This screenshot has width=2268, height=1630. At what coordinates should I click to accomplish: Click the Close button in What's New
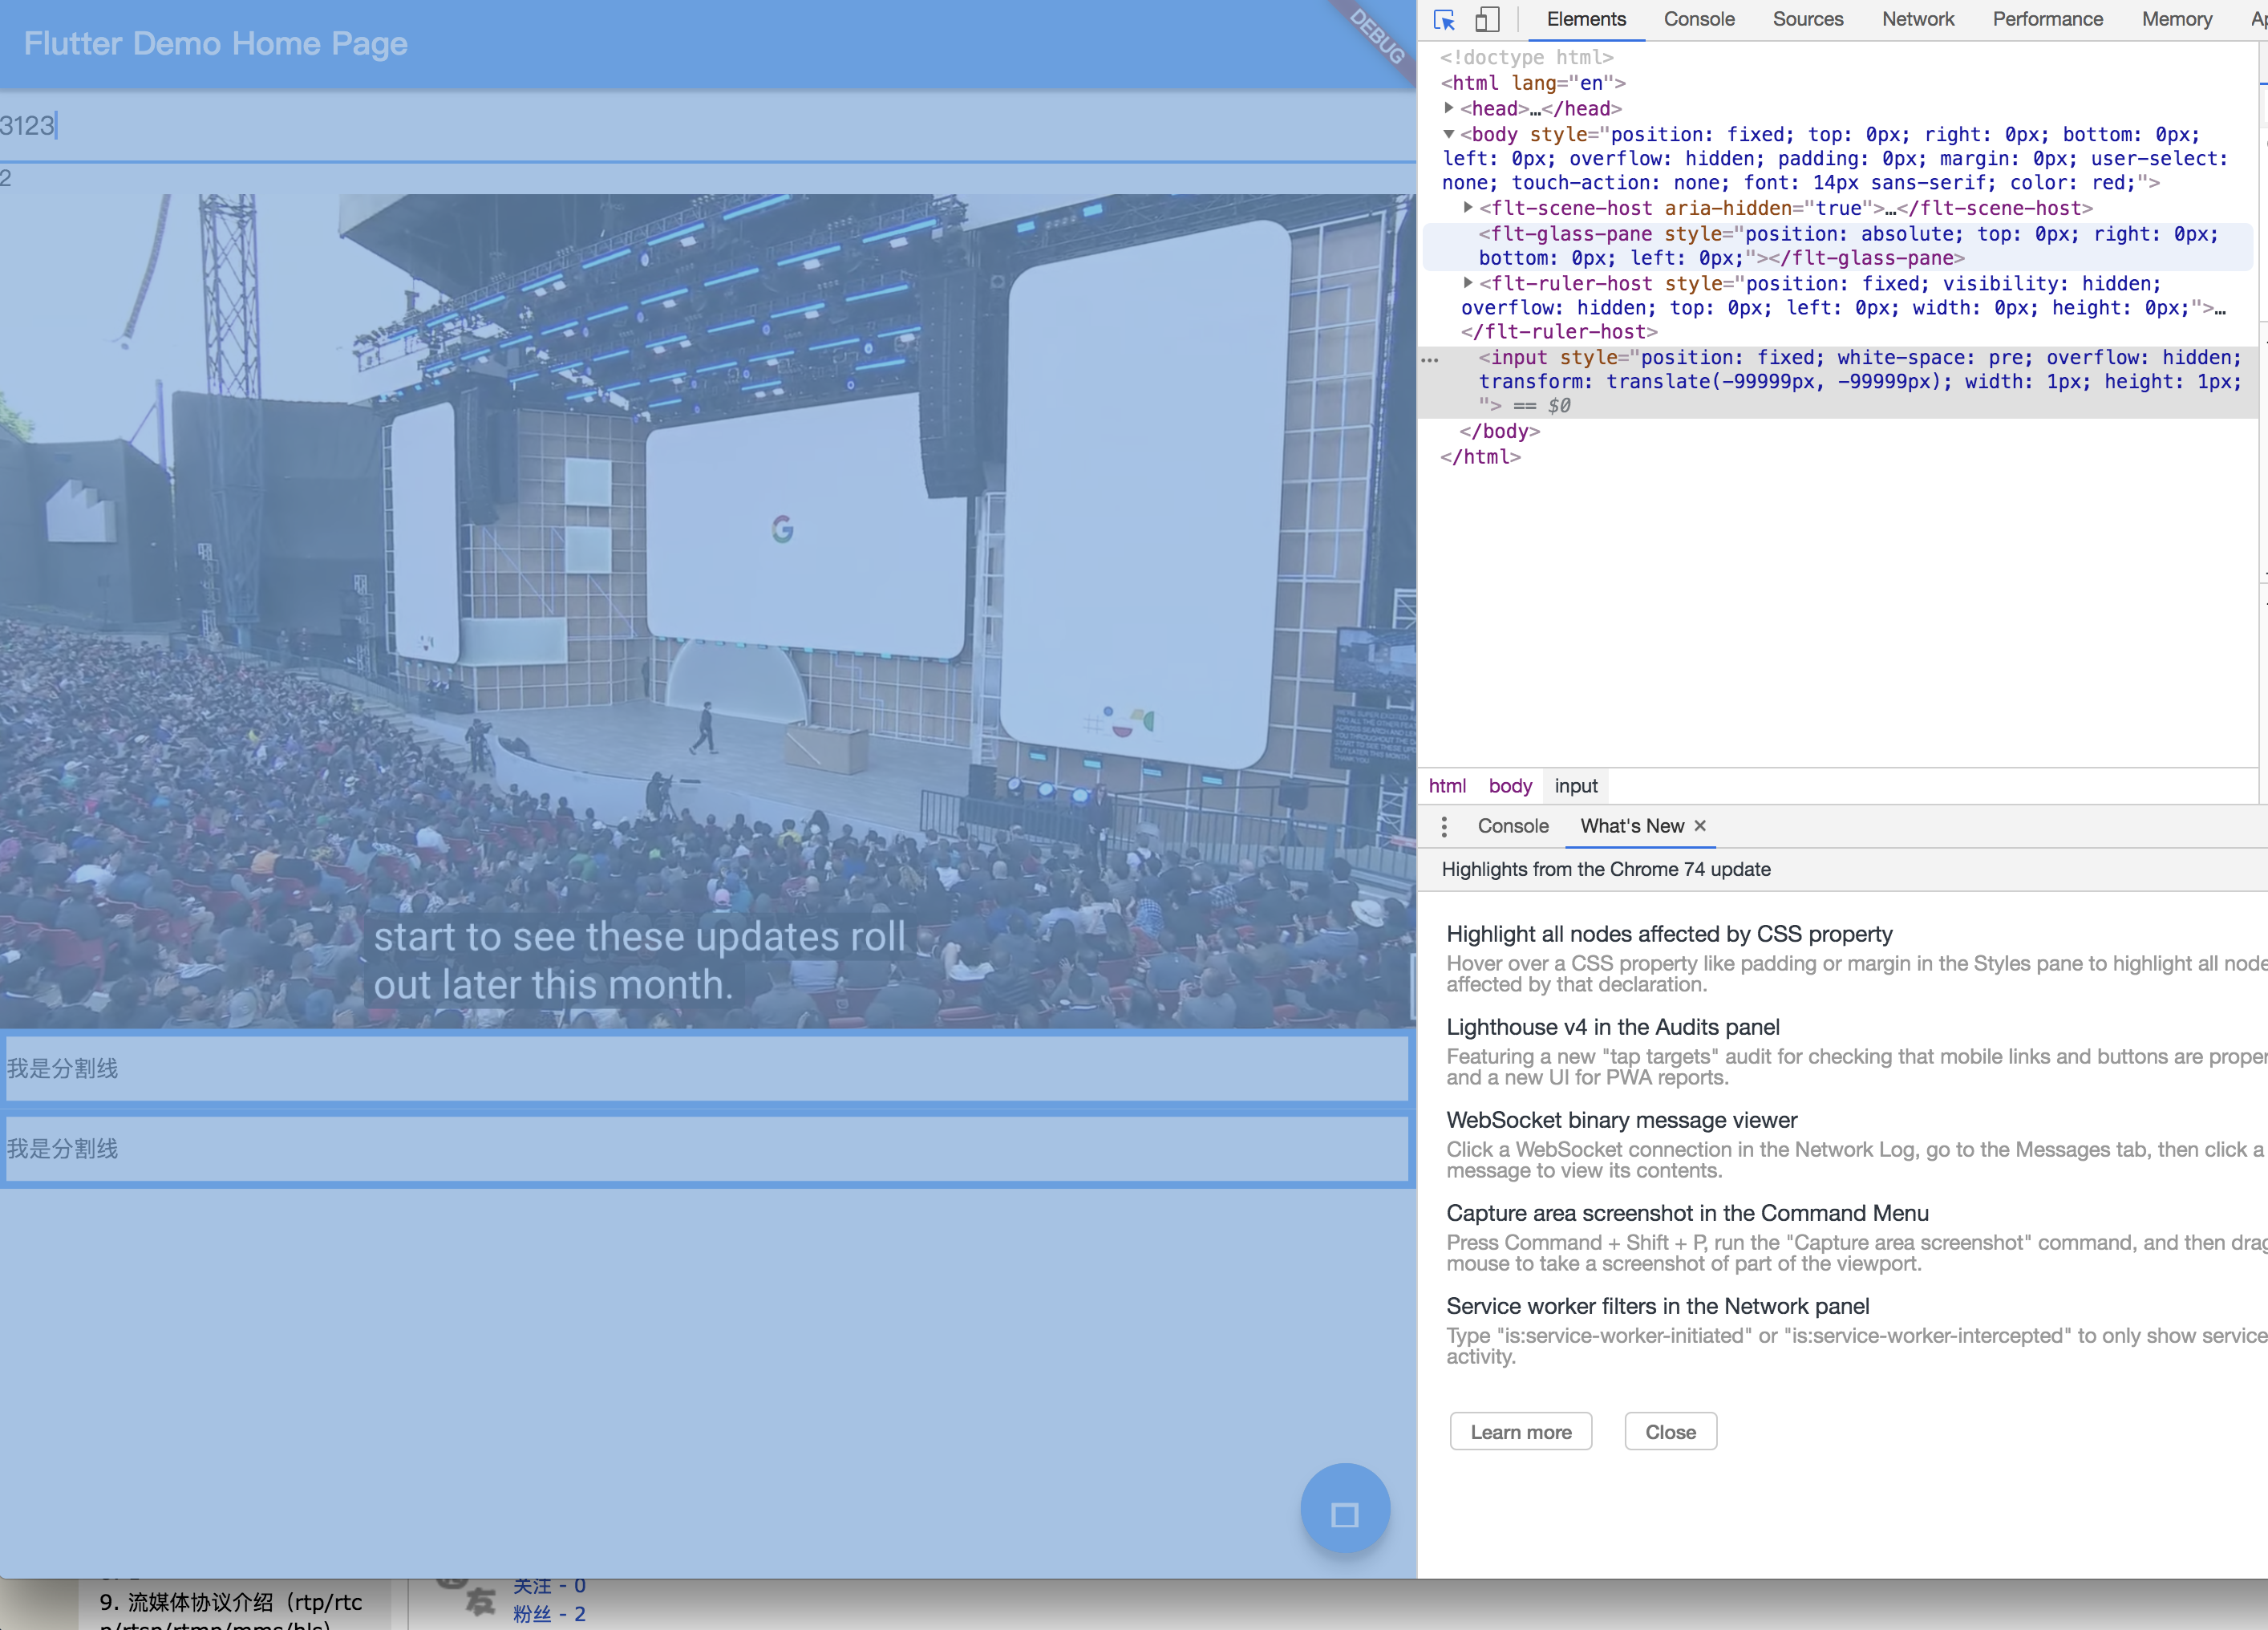tap(1670, 1432)
